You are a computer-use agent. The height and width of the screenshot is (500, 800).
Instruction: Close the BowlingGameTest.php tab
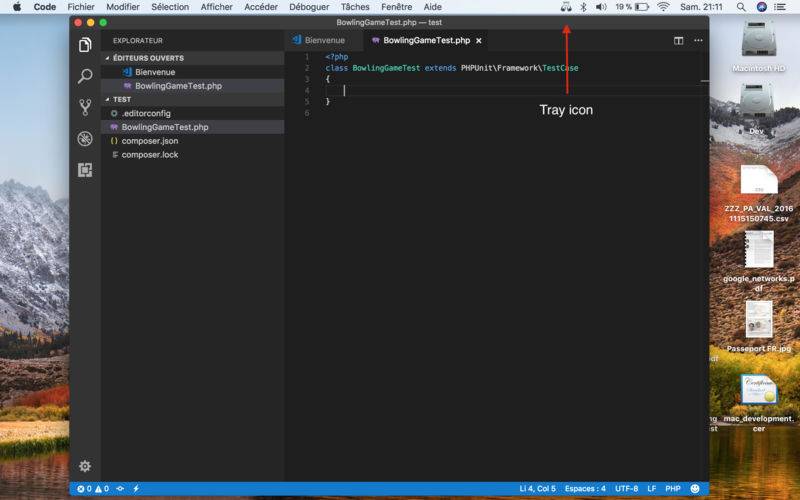[479, 41]
